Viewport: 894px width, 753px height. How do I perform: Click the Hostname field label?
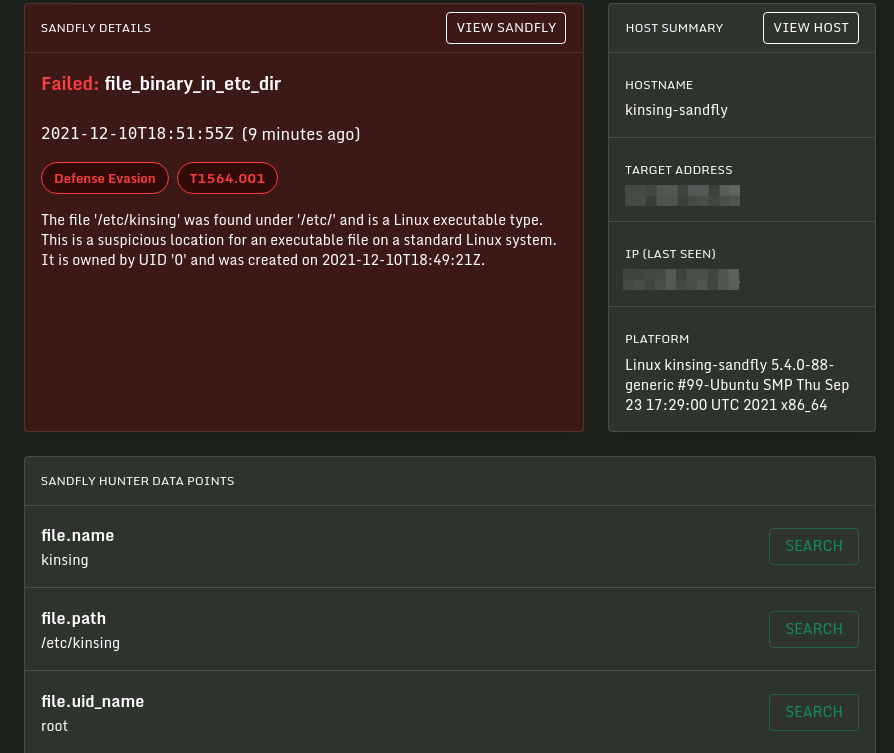pos(659,85)
